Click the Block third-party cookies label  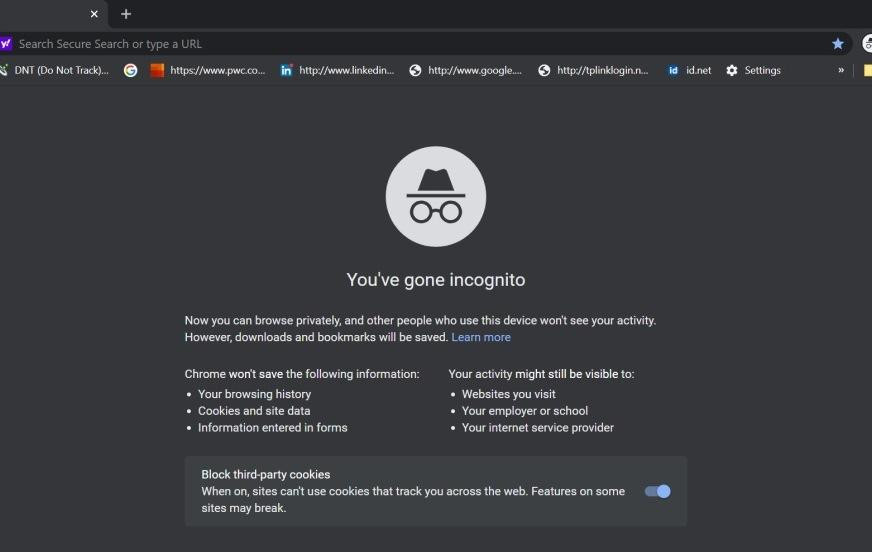coord(266,474)
